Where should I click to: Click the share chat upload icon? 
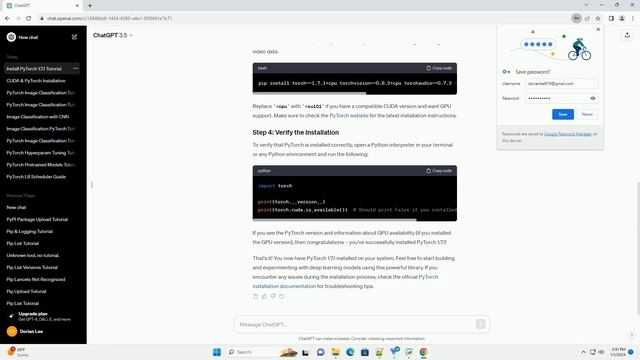(627, 36)
